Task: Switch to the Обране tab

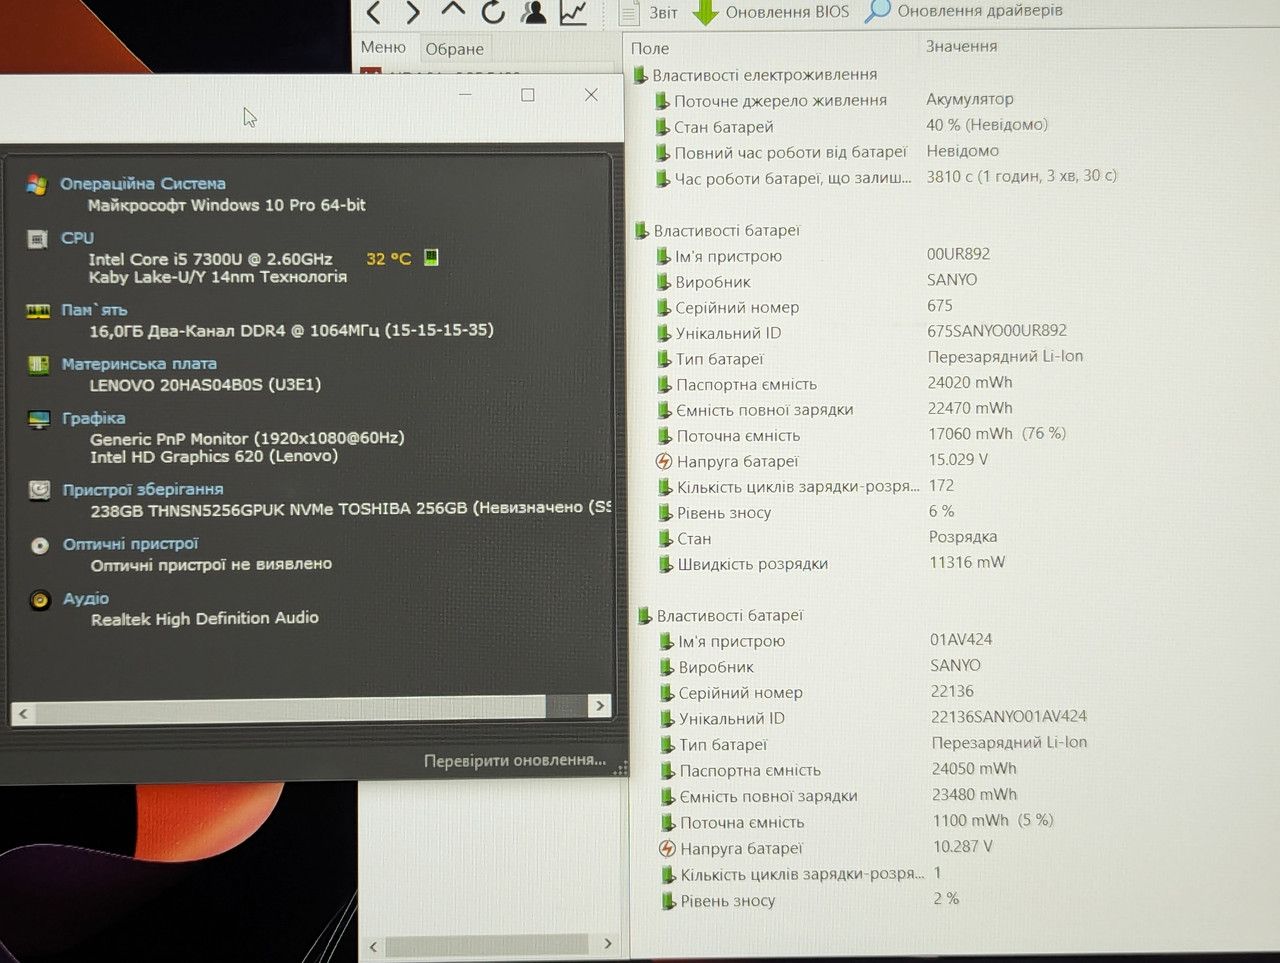Action: click(454, 49)
